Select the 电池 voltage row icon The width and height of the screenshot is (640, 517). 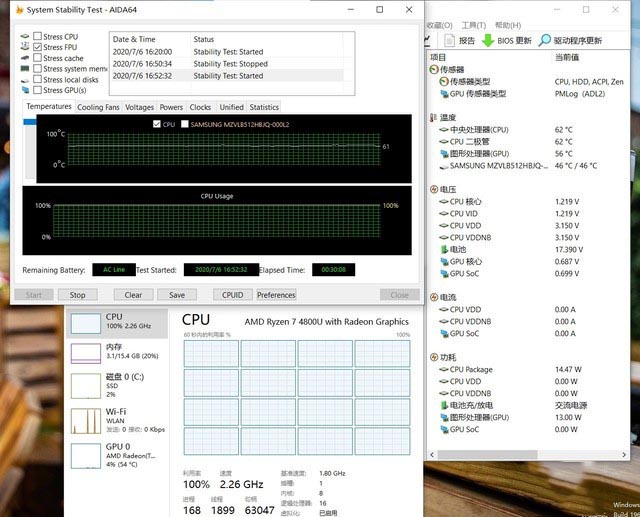coord(444,249)
